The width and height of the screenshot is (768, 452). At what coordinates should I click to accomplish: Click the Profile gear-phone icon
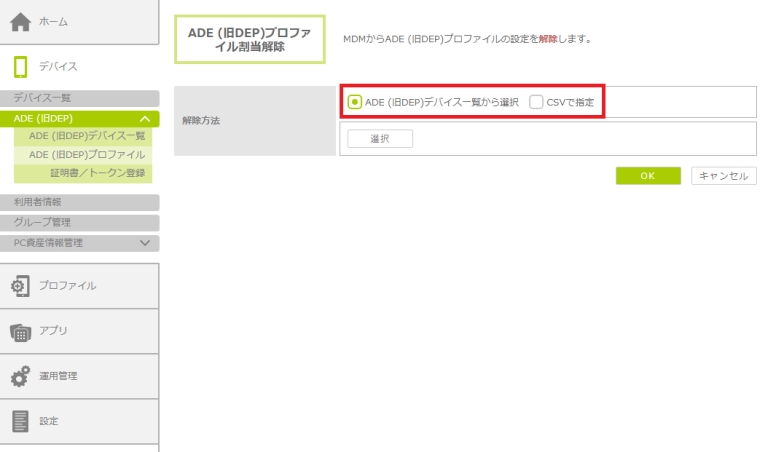point(21,286)
